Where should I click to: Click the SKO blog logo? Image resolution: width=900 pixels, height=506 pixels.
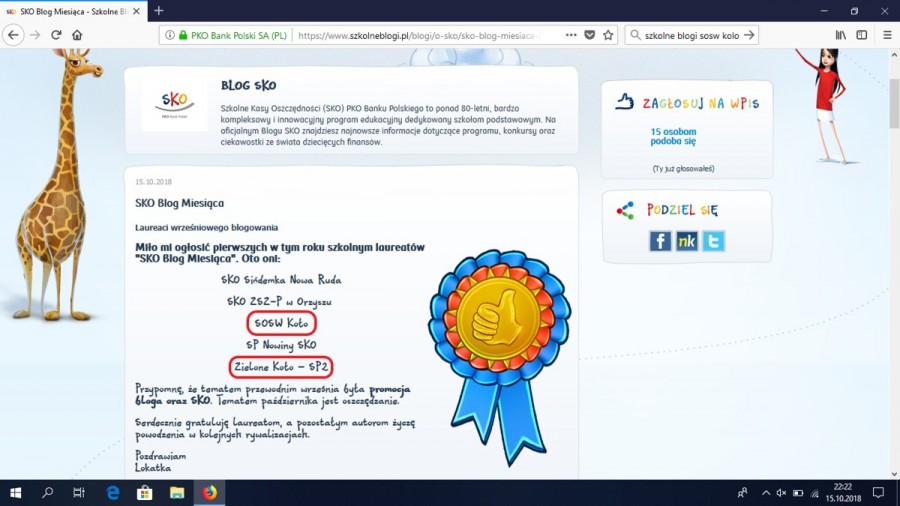(174, 104)
